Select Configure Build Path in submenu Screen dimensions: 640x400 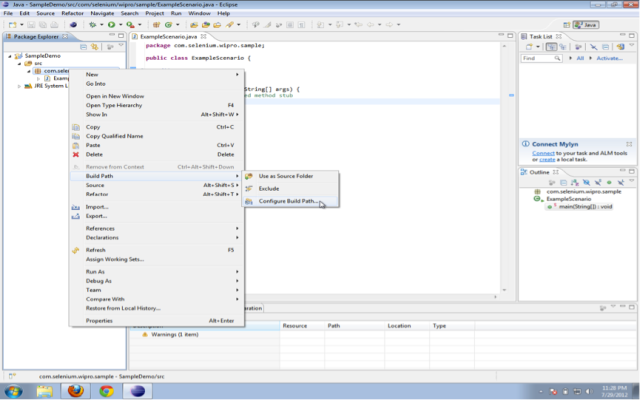point(291,201)
